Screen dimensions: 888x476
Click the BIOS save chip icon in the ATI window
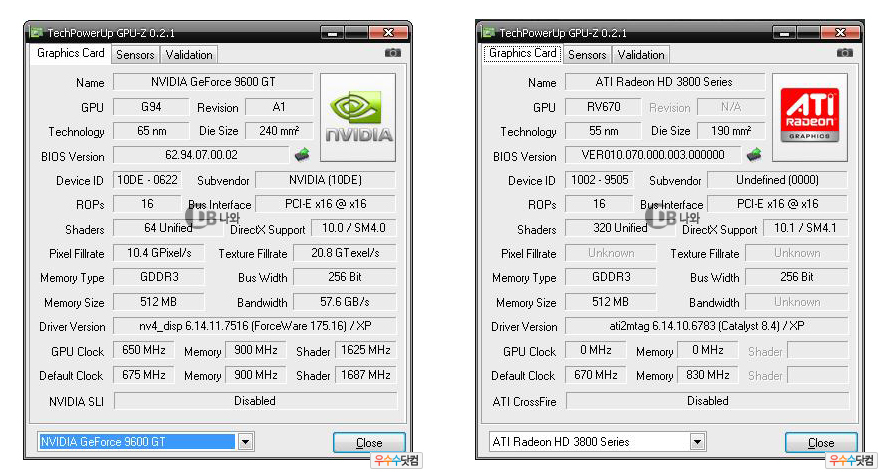click(x=754, y=154)
